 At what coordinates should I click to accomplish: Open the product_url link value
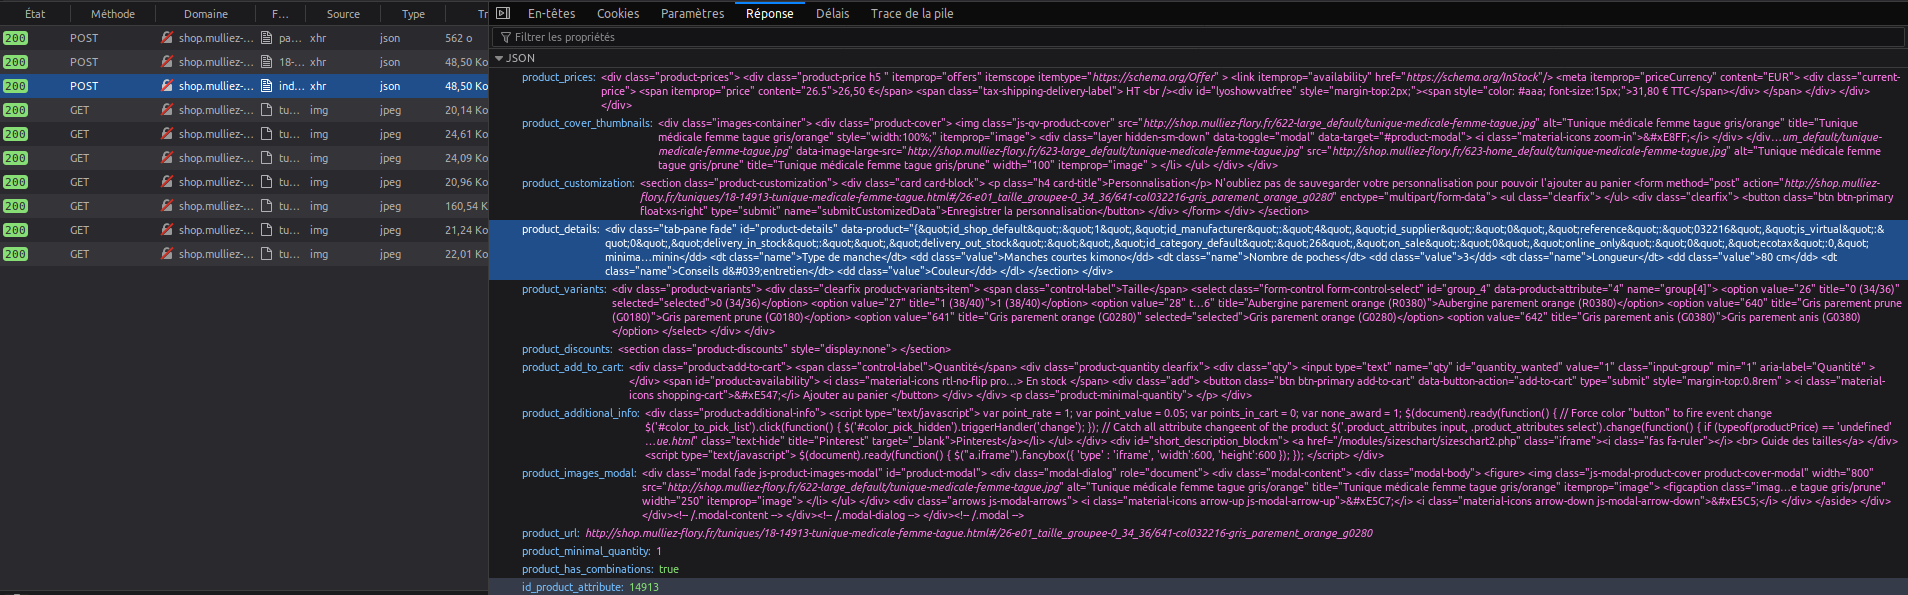[978, 533]
